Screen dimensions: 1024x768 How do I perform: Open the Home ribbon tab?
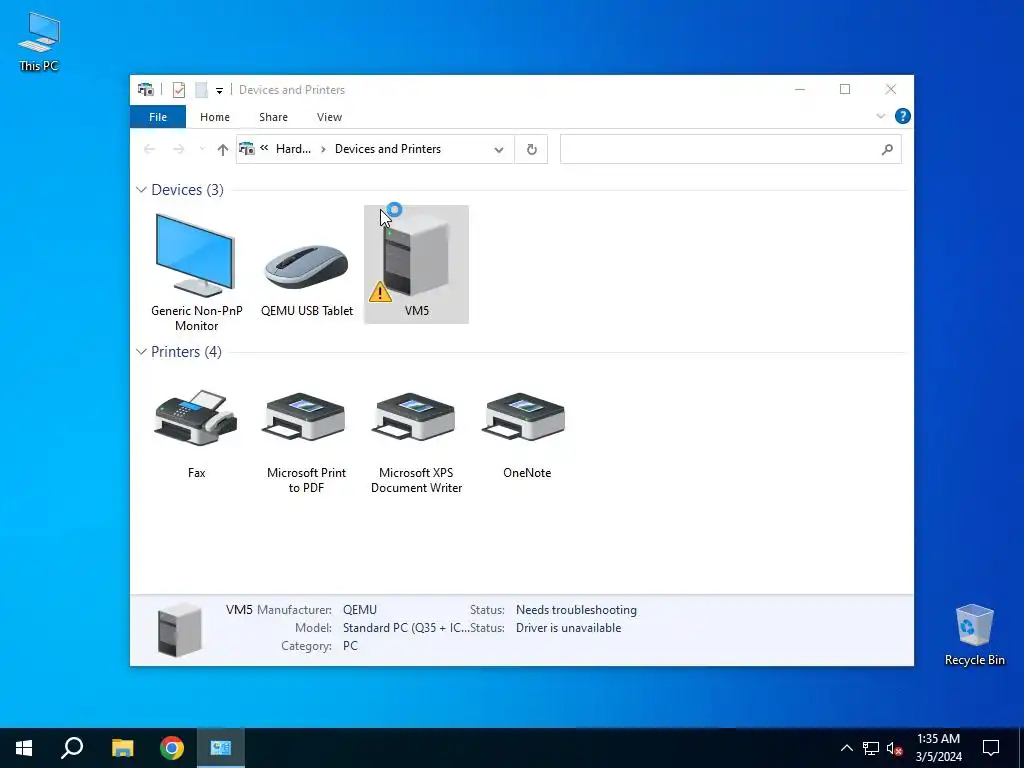pyautogui.click(x=215, y=117)
